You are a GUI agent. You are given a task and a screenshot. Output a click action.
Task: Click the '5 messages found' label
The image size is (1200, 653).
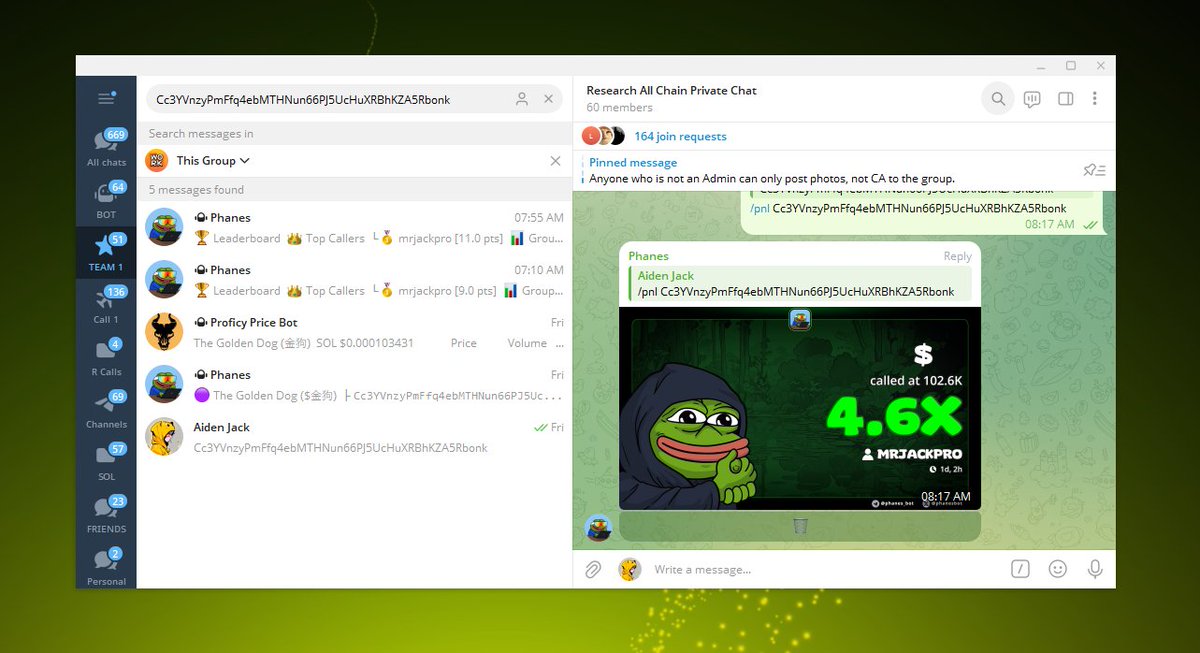pyautogui.click(x=196, y=190)
